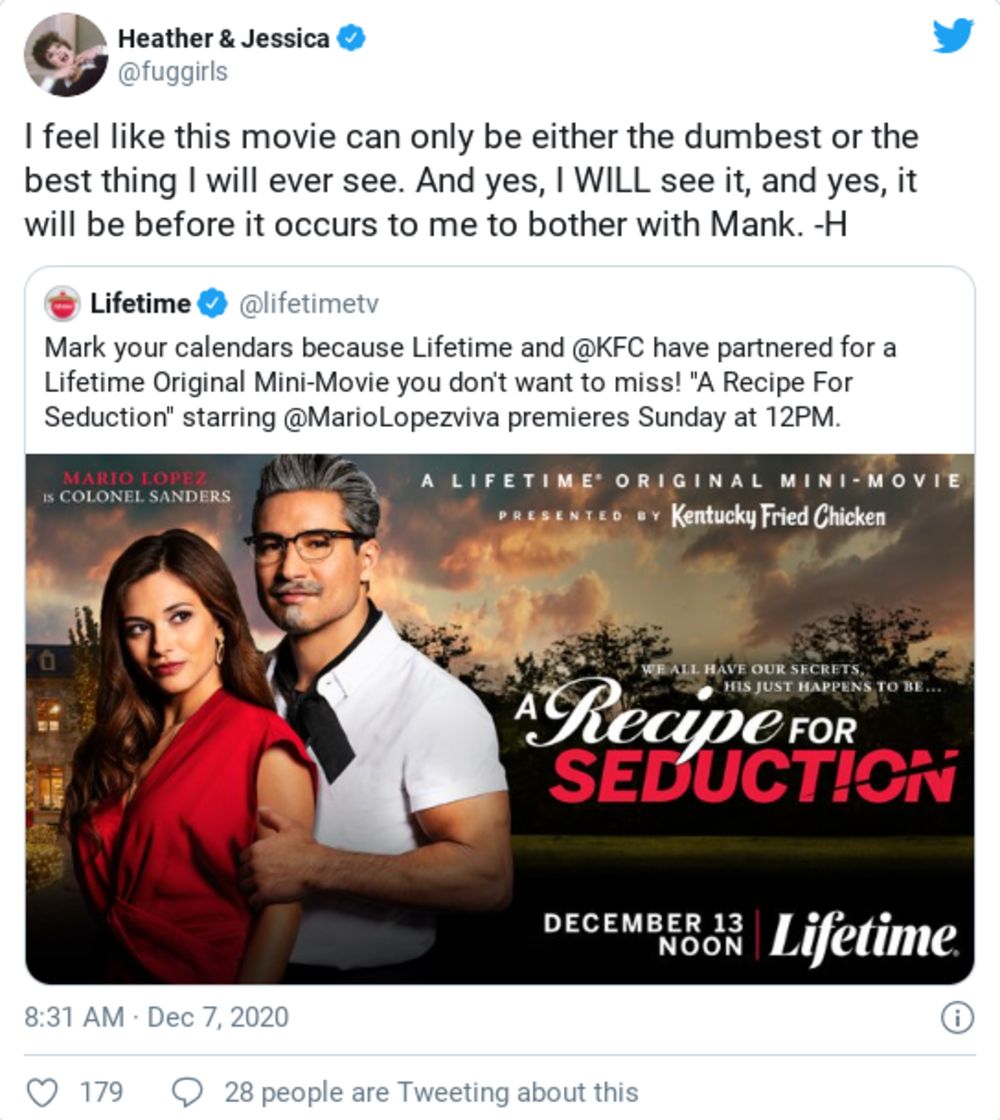Click the reply speech bubble icon
Screen dimensions: 1000x1120
189,1092
